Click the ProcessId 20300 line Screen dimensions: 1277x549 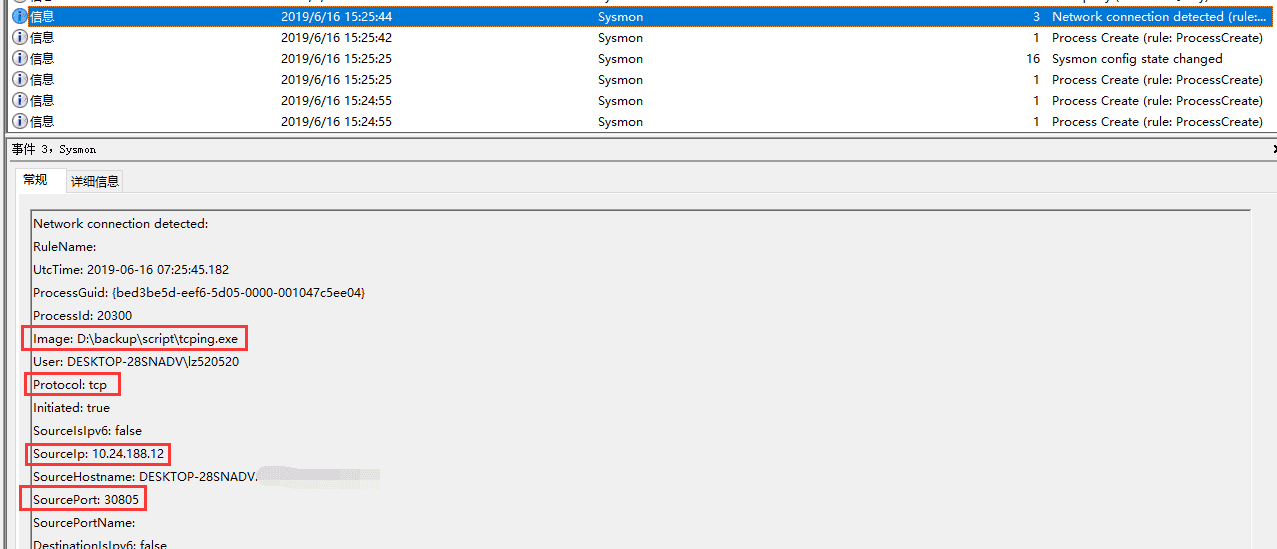(x=82, y=316)
